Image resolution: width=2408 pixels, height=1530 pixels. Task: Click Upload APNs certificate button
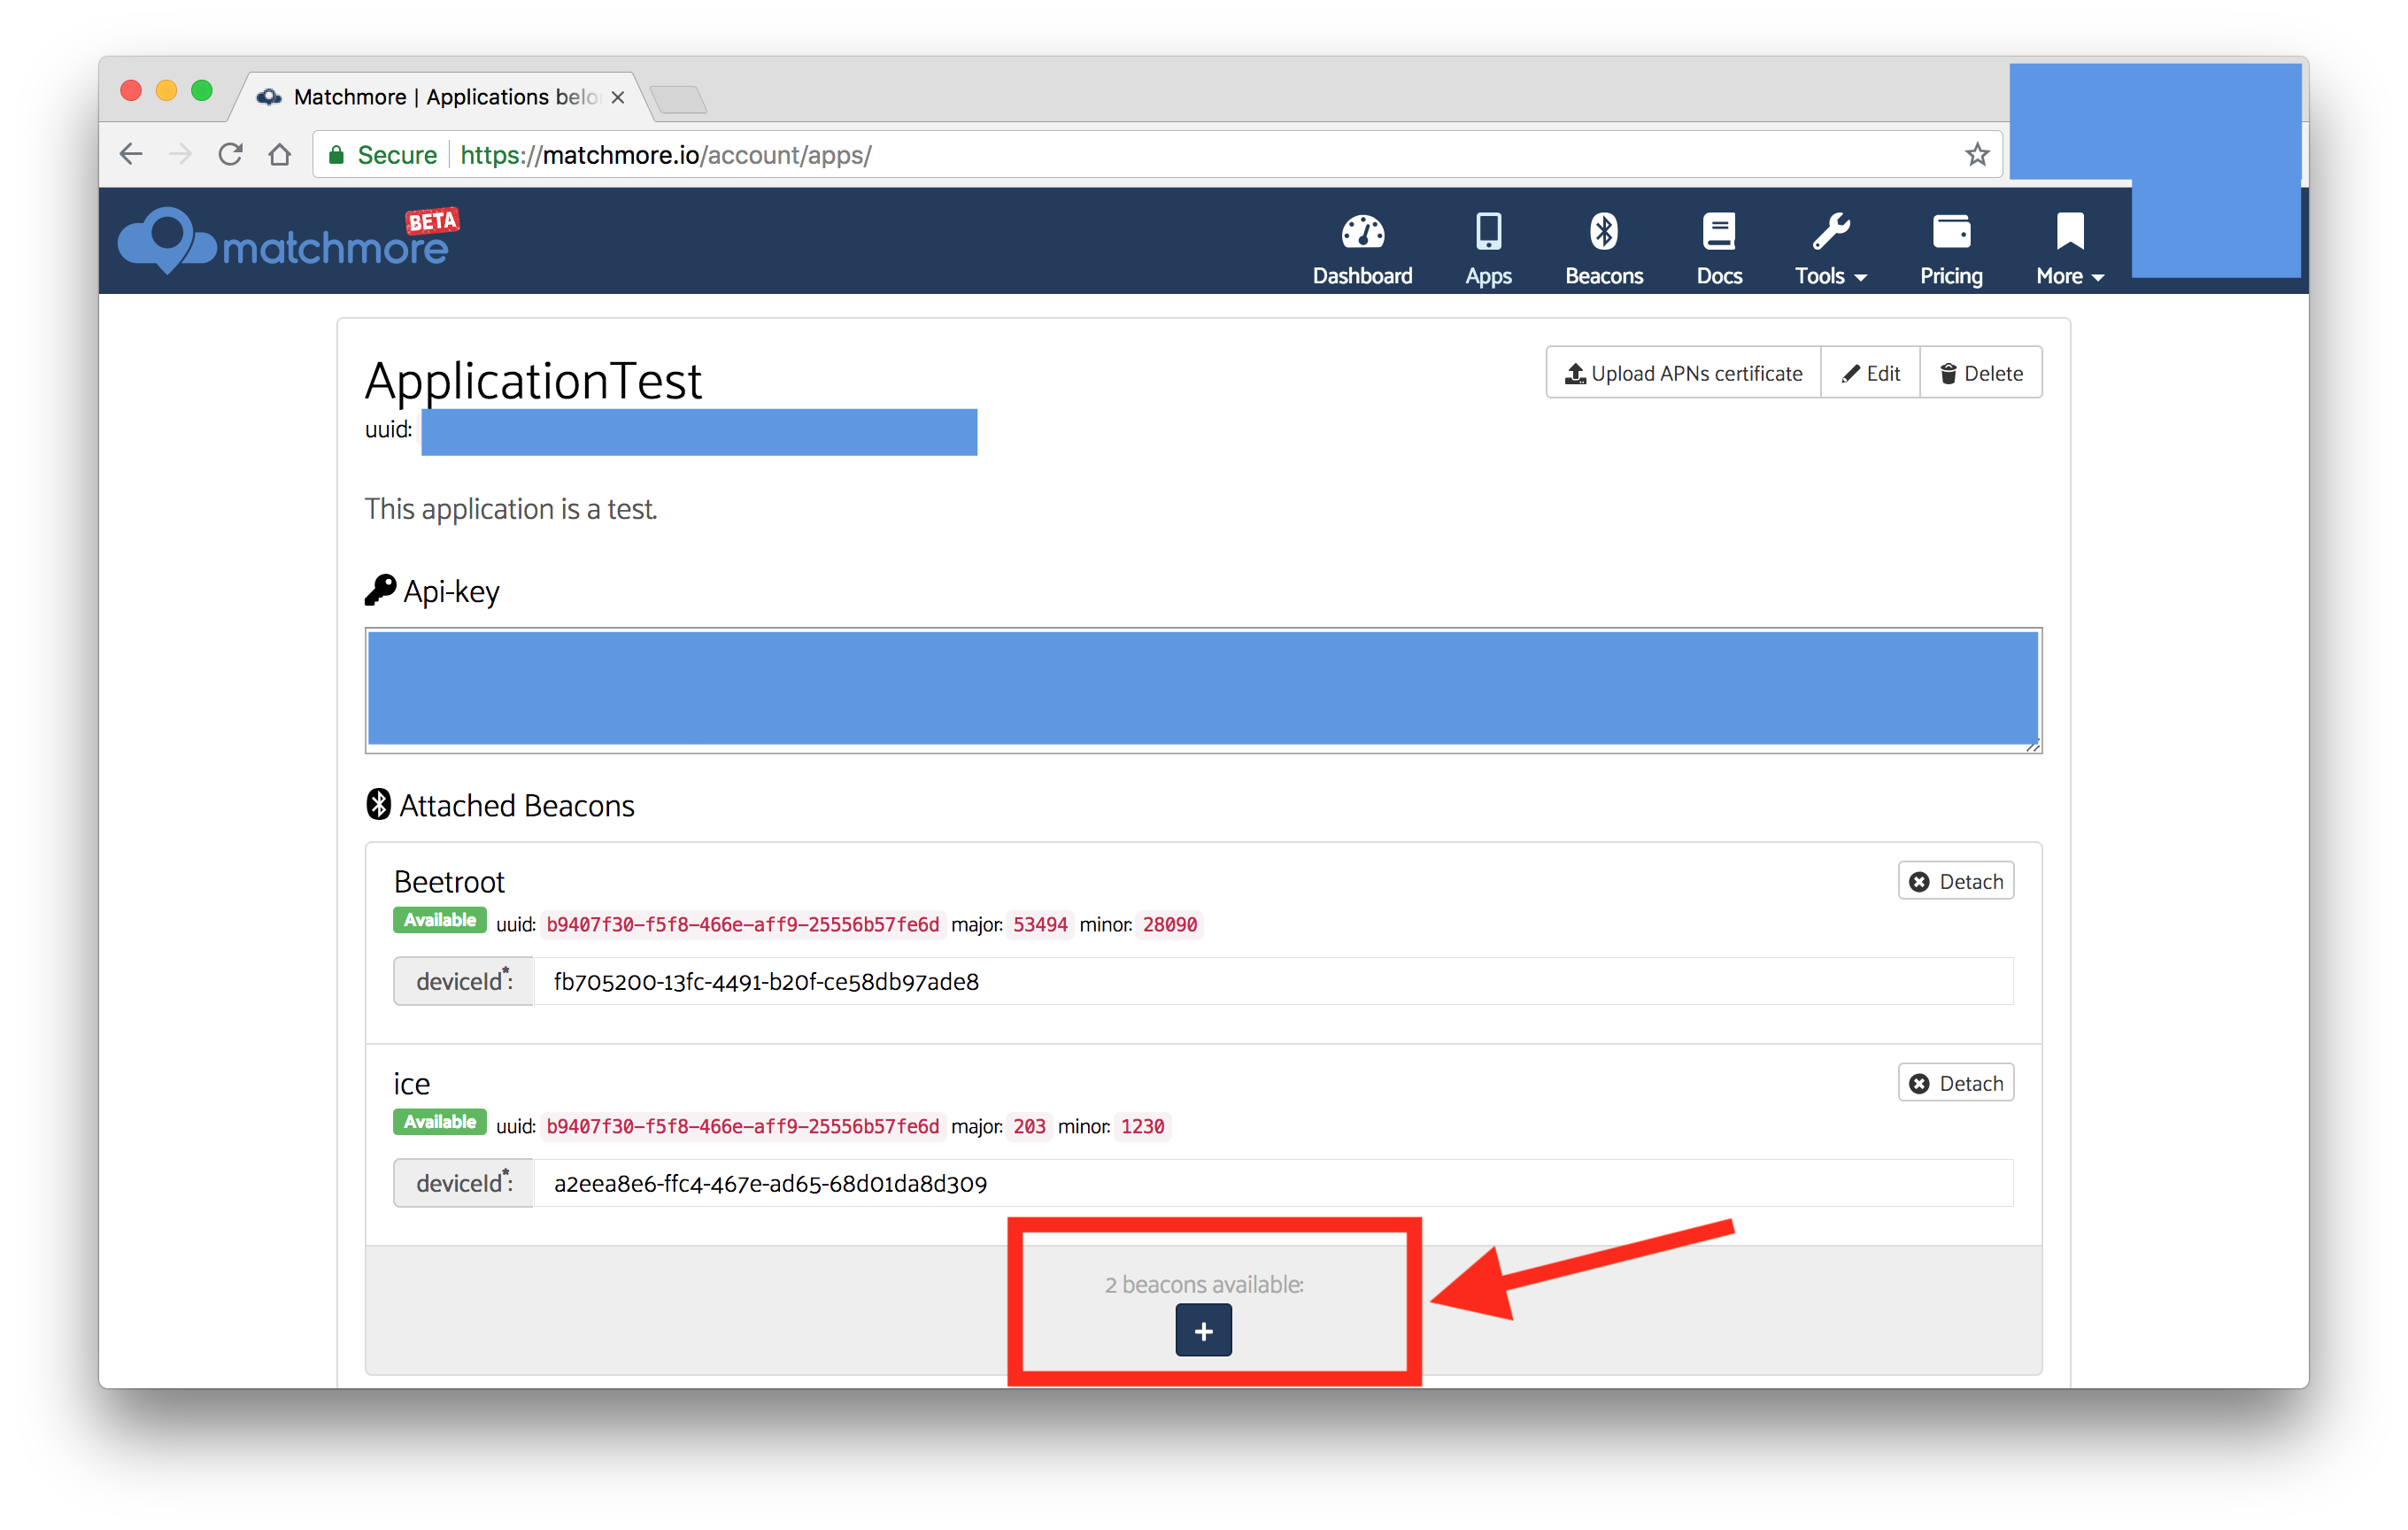pos(1683,373)
